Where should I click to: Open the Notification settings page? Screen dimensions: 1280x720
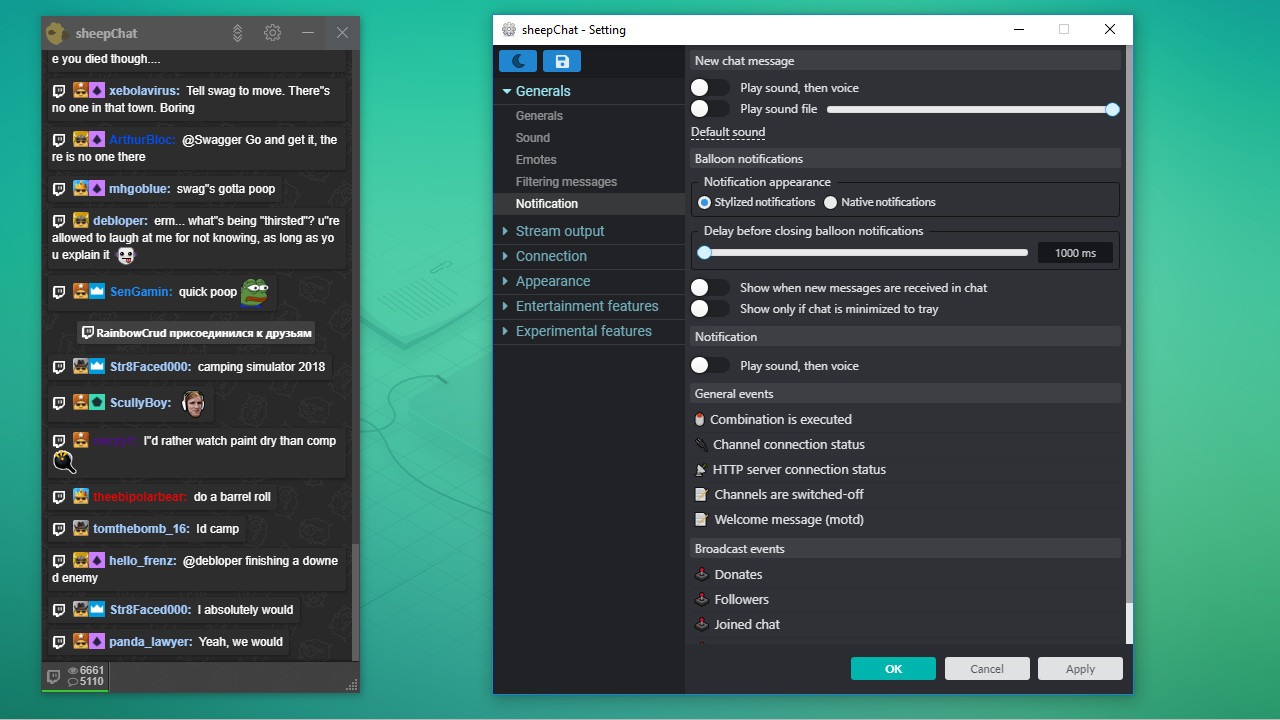tap(545, 203)
